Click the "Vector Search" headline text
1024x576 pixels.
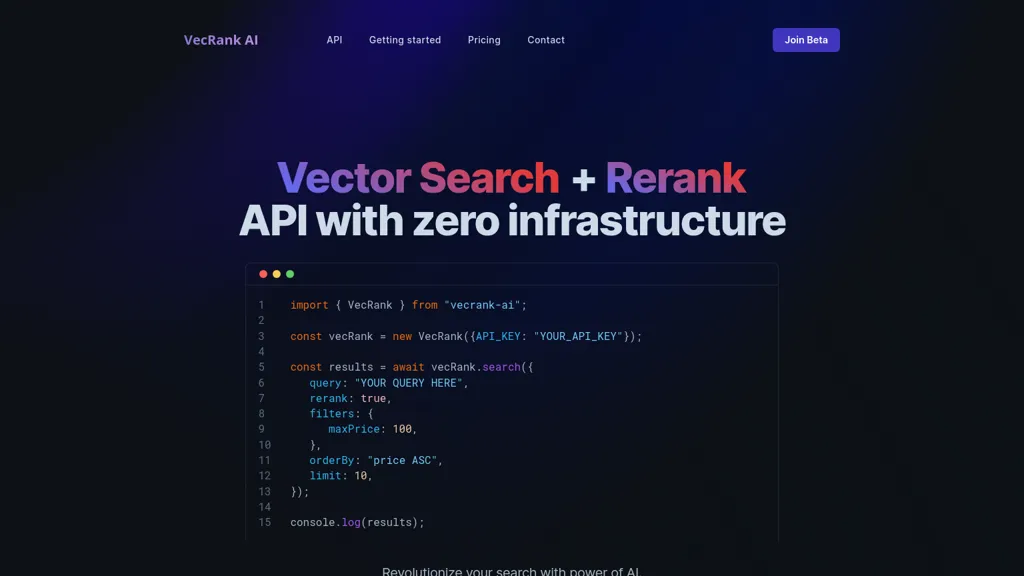coord(418,178)
